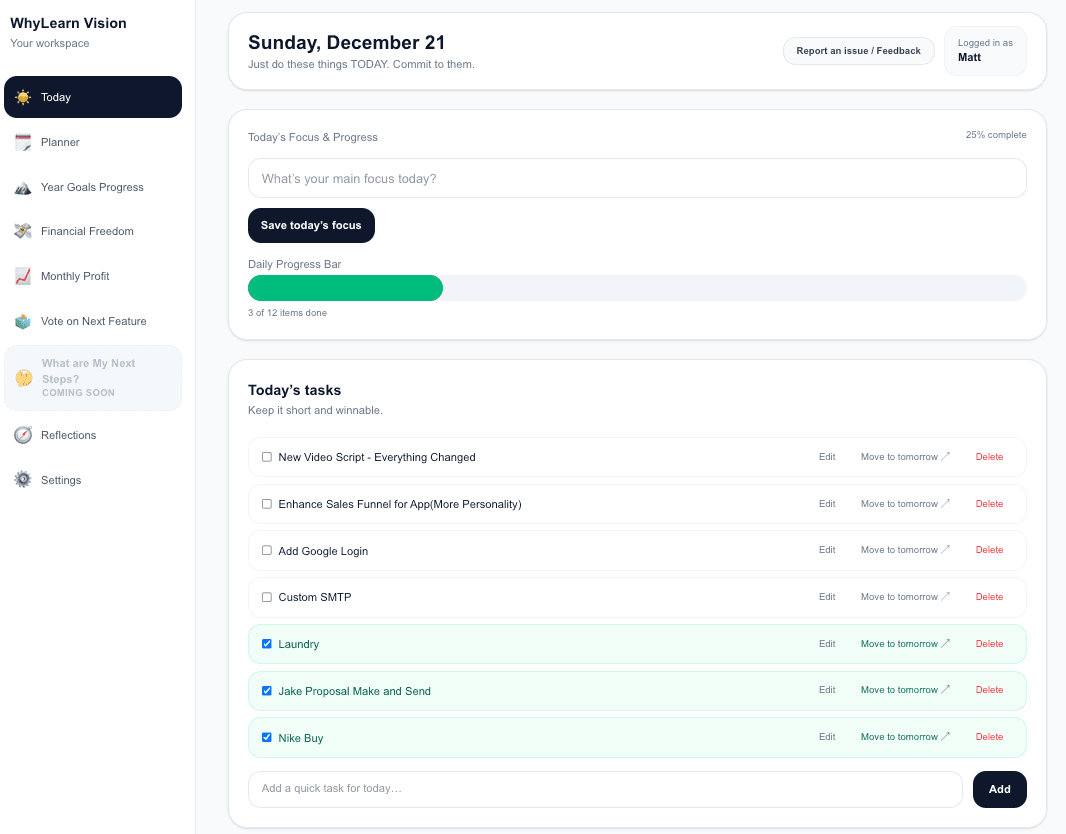Screen dimensions: 1066x834
Task: Open the What are My Next Steps section
Action: (x=93, y=378)
